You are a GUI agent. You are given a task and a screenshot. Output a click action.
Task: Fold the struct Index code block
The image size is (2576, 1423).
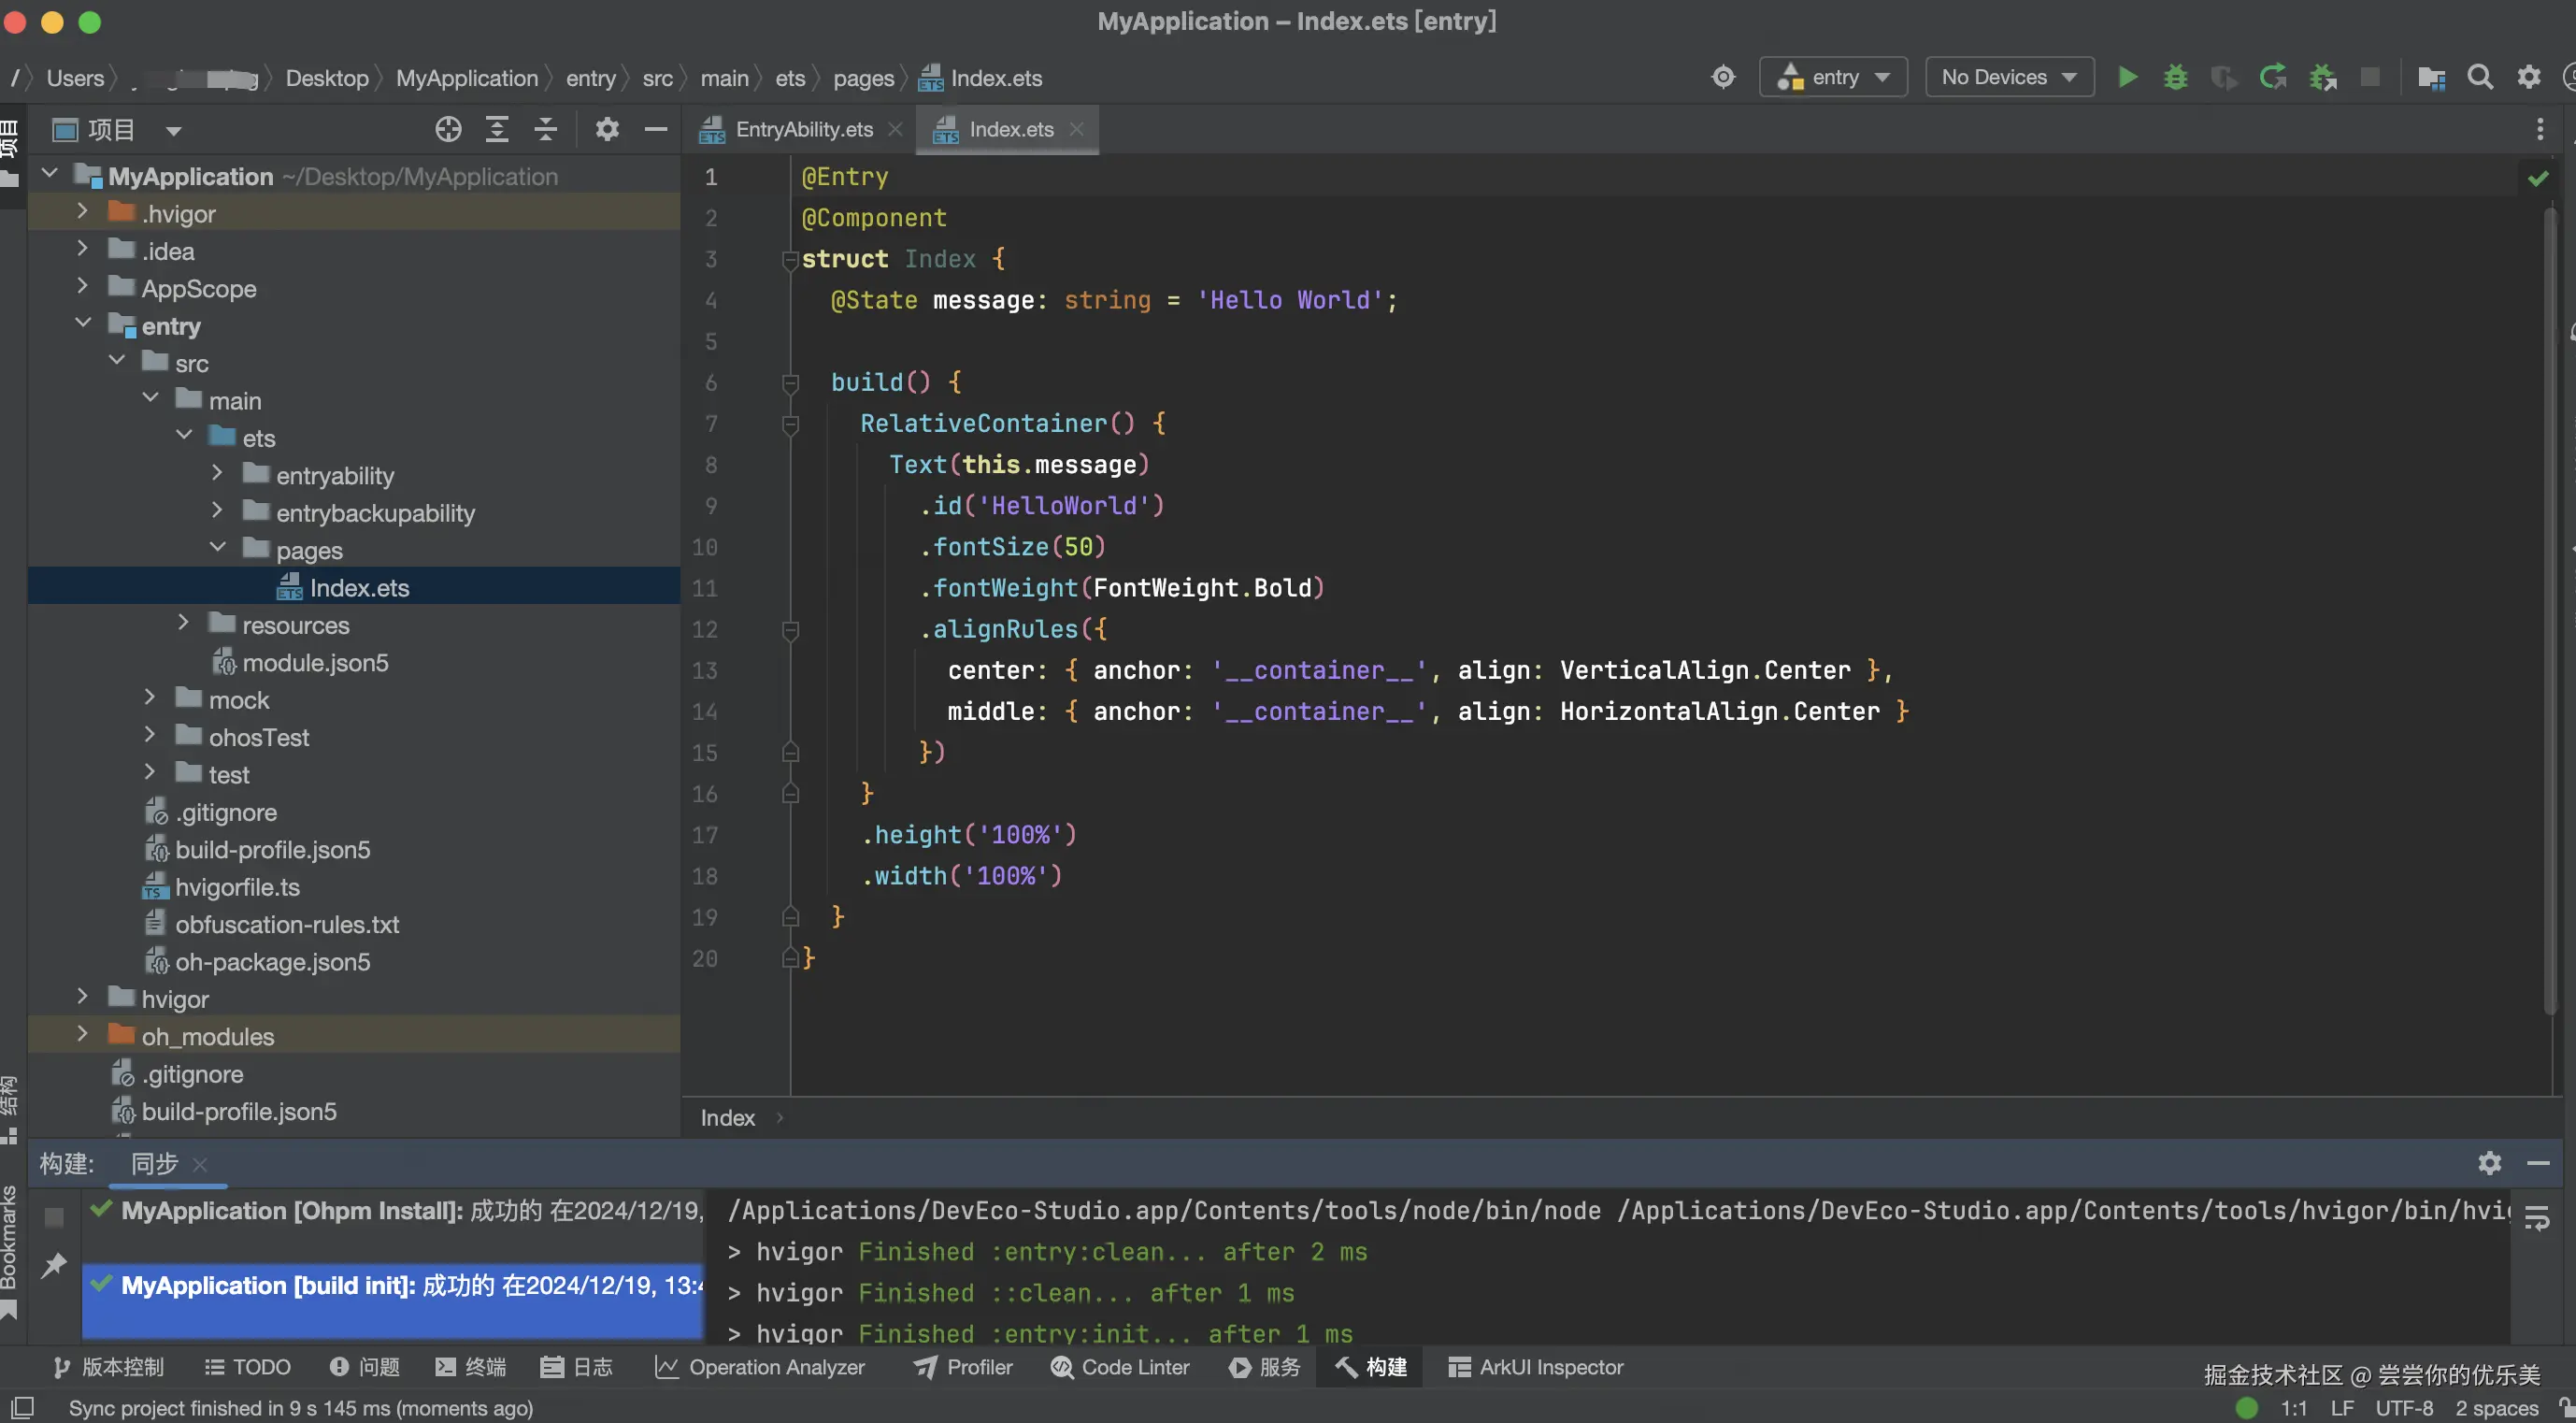[789, 259]
